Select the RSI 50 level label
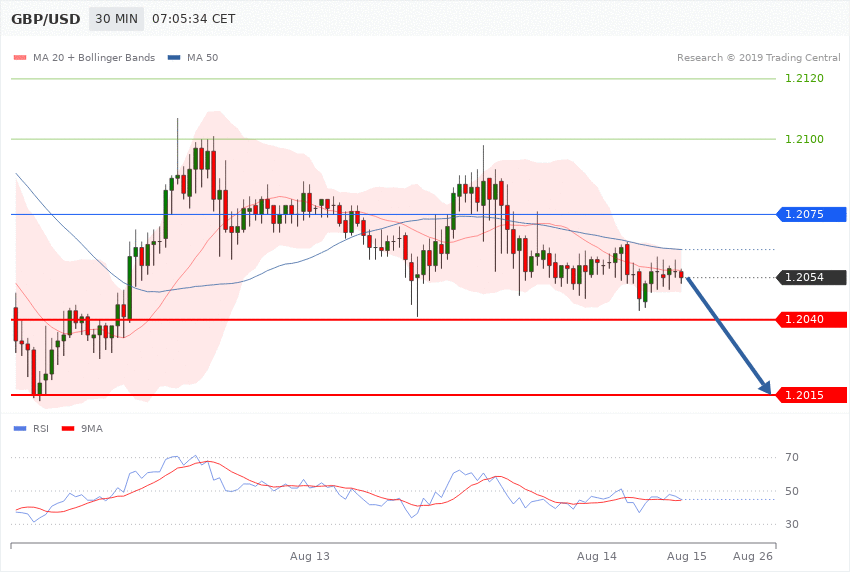 coord(791,491)
